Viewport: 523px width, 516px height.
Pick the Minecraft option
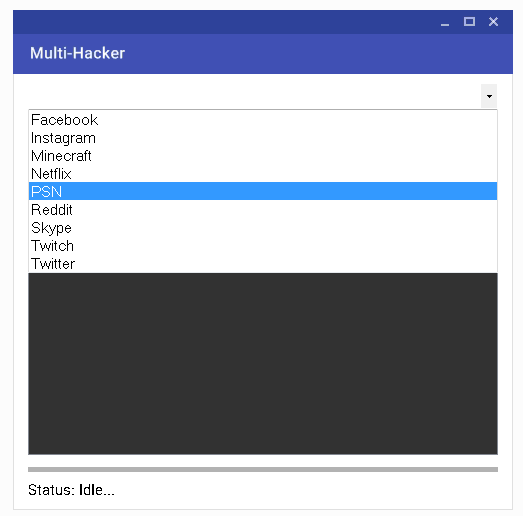(263, 156)
